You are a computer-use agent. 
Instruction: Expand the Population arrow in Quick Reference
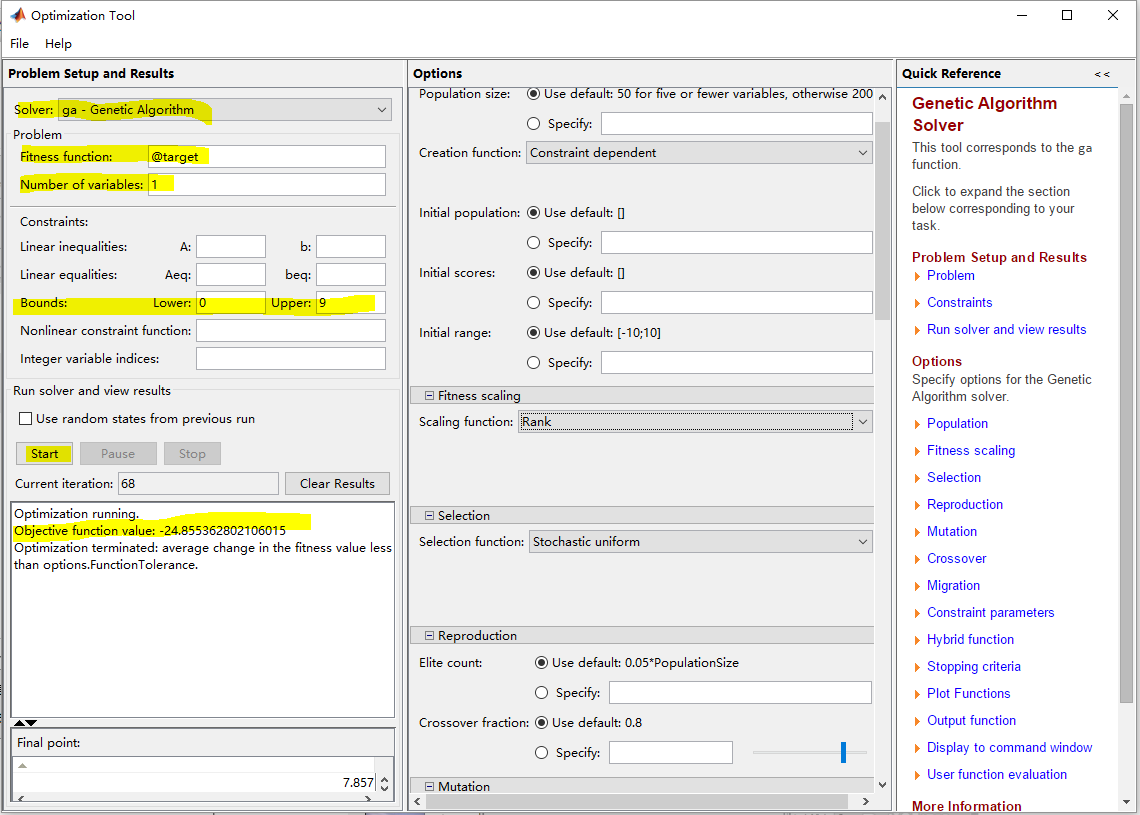[917, 424]
